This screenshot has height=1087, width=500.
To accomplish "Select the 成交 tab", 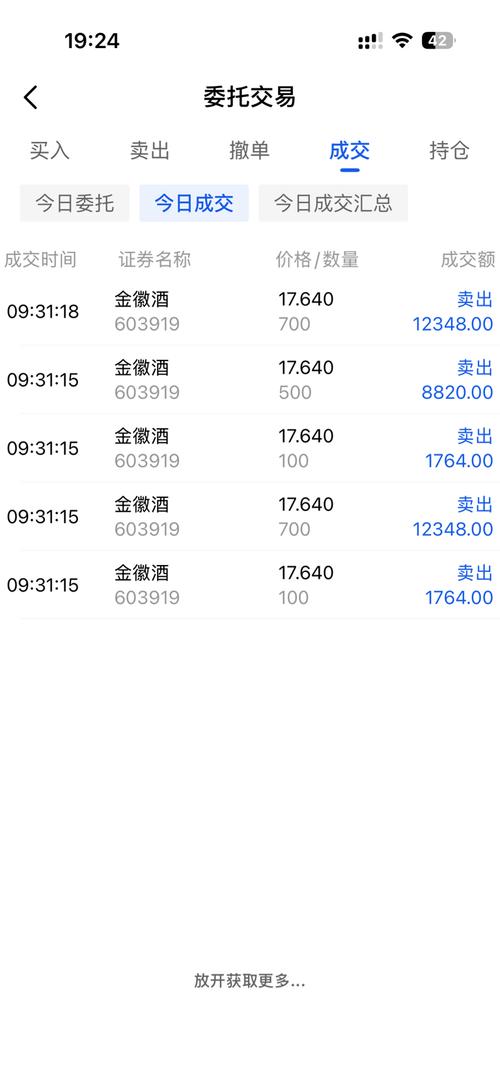I will click(x=350, y=150).
